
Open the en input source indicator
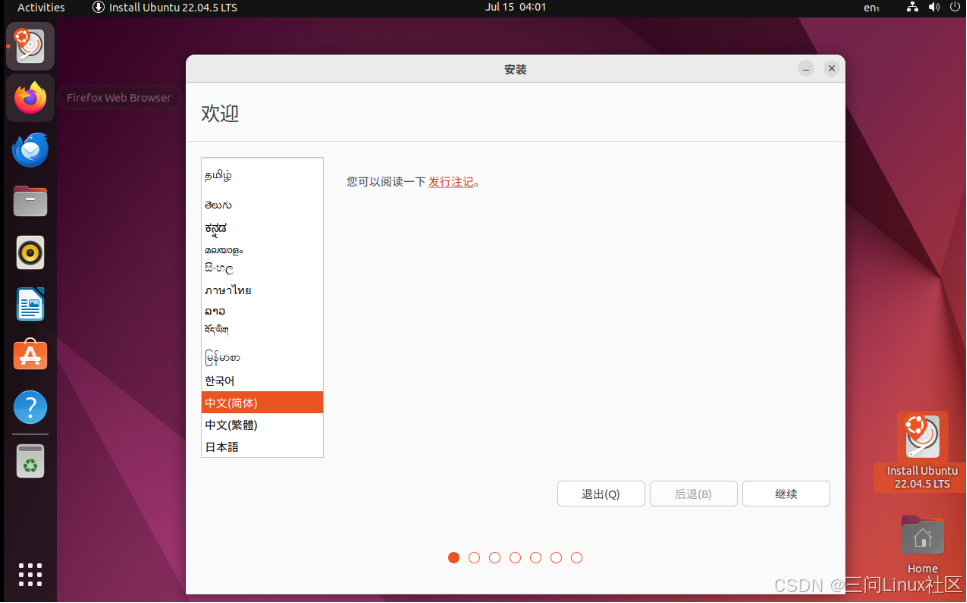pyautogui.click(x=871, y=7)
